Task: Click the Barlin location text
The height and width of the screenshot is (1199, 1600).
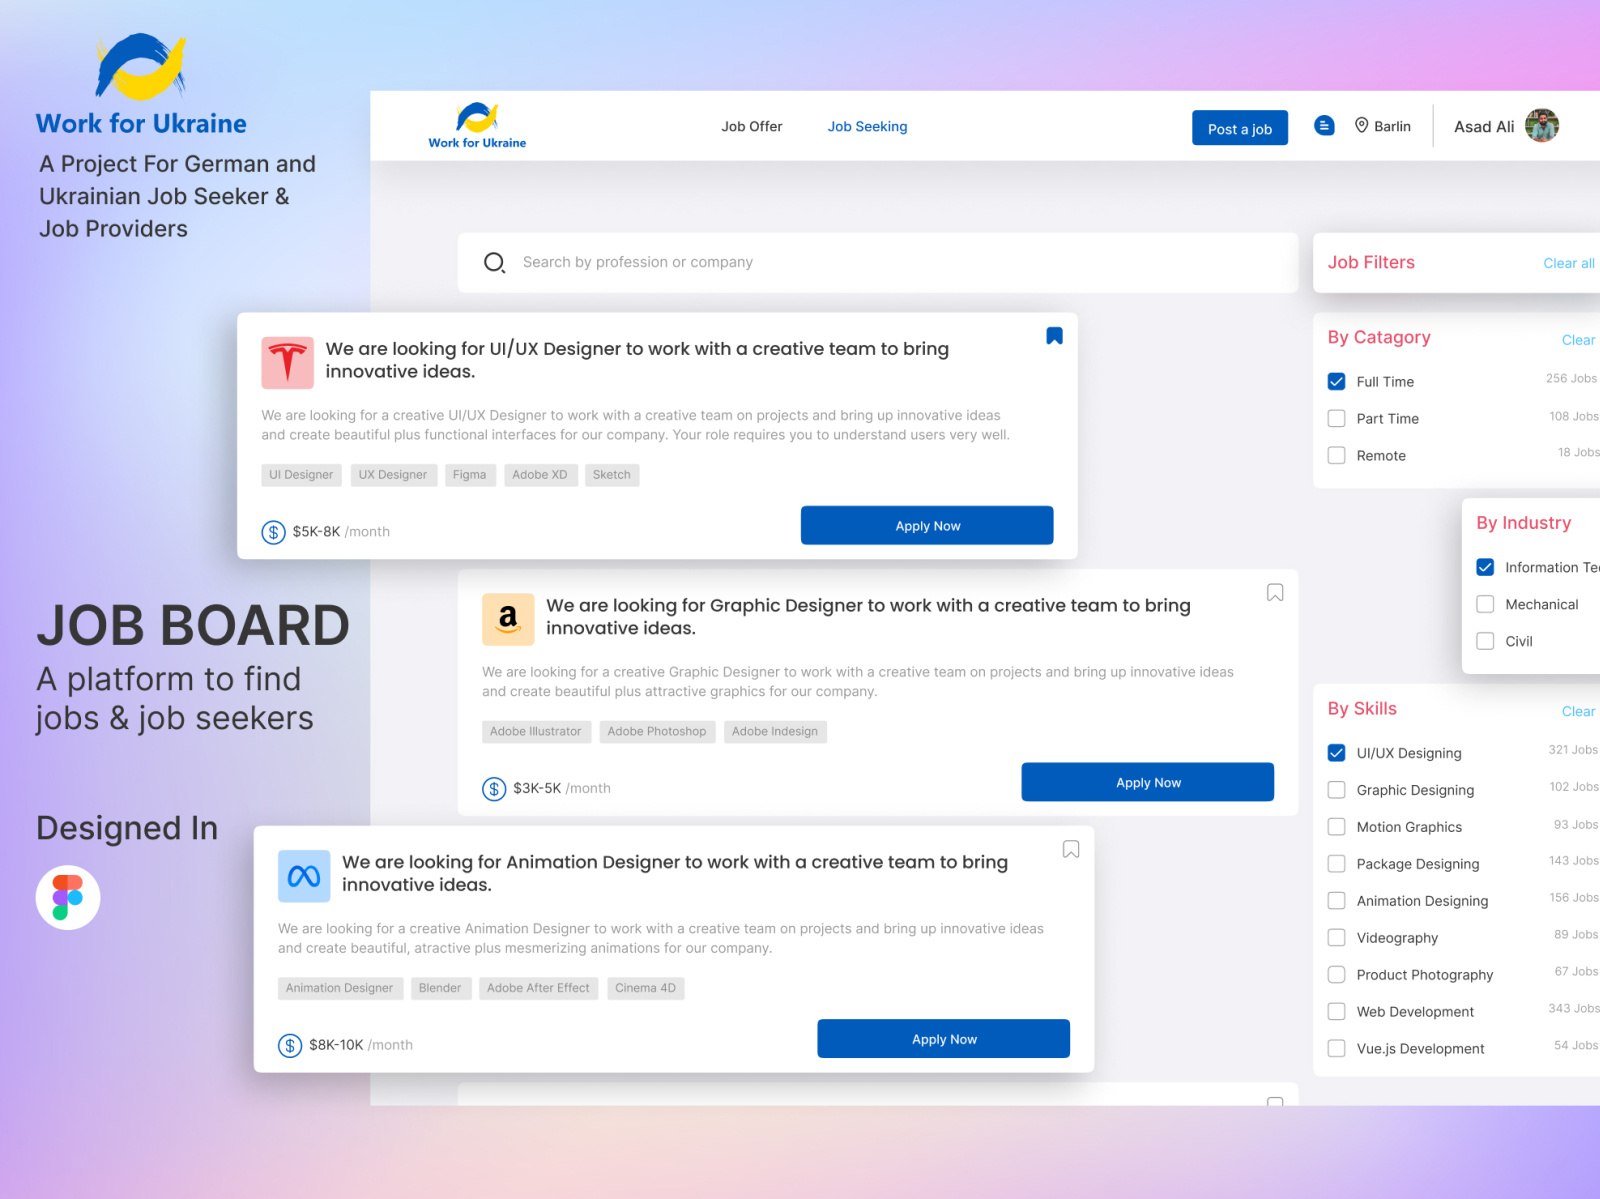Action: [1392, 126]
